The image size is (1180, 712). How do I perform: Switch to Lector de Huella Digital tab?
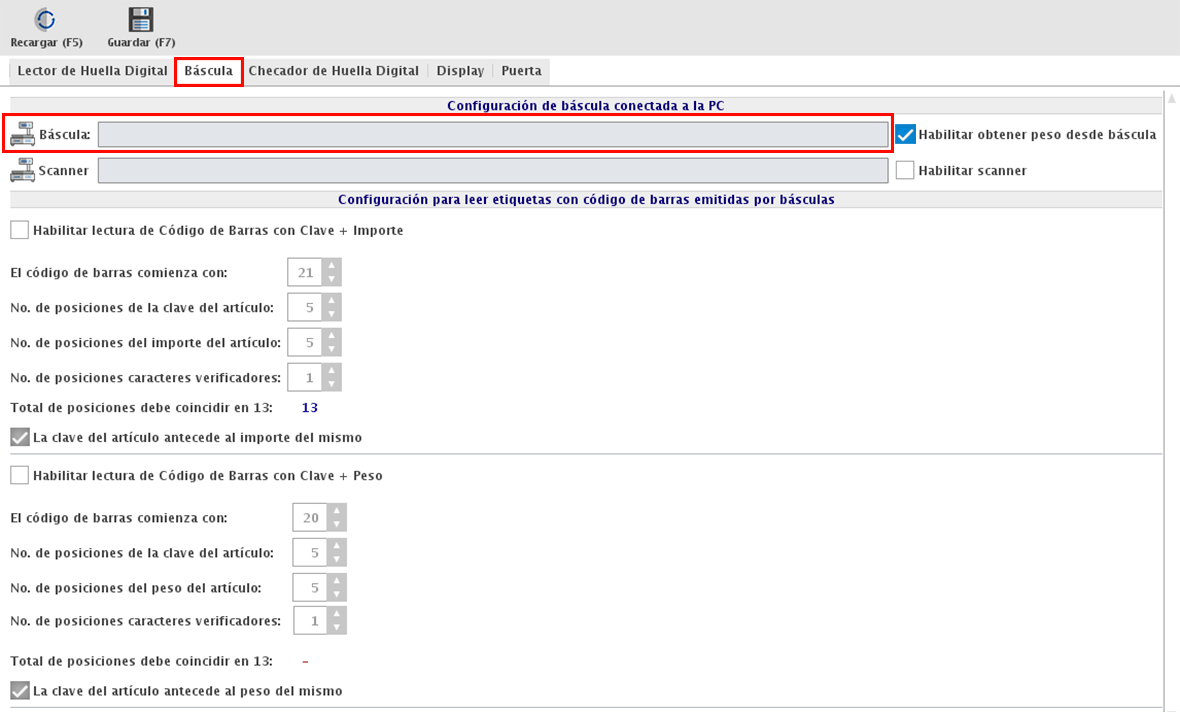click(x=92, y=71)
